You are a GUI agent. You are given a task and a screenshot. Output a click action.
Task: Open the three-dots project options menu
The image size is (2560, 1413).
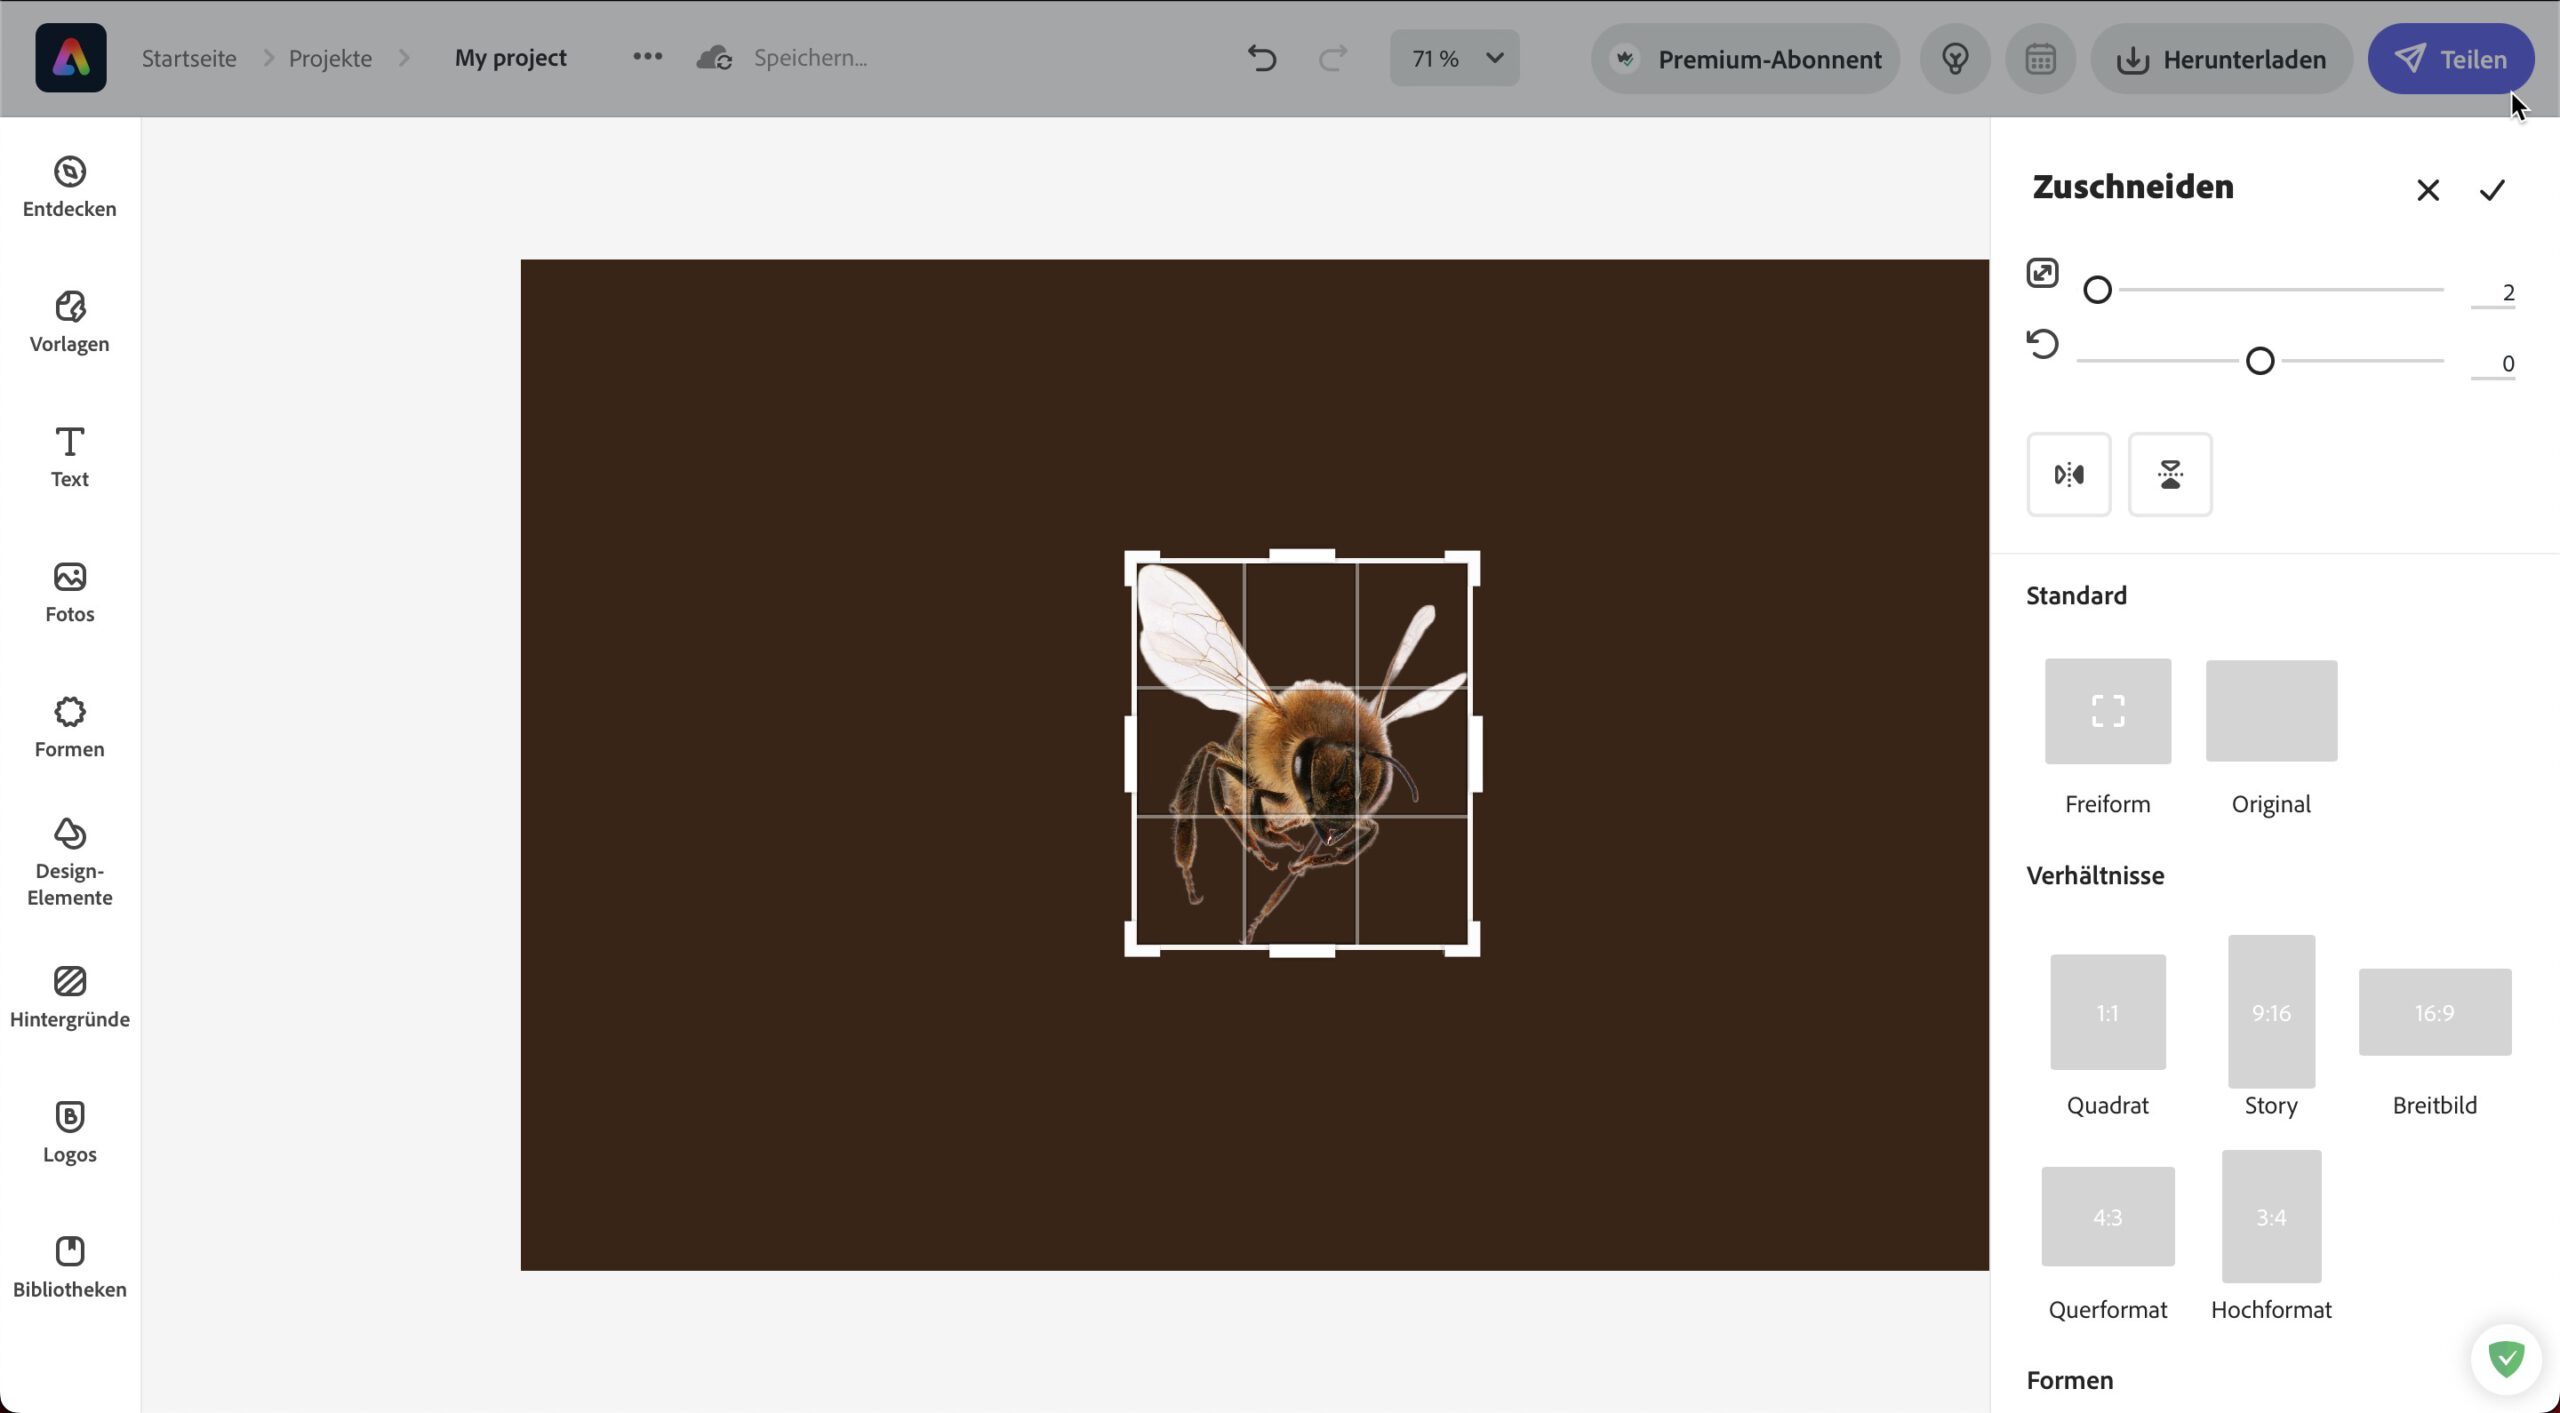coord(647,57)
